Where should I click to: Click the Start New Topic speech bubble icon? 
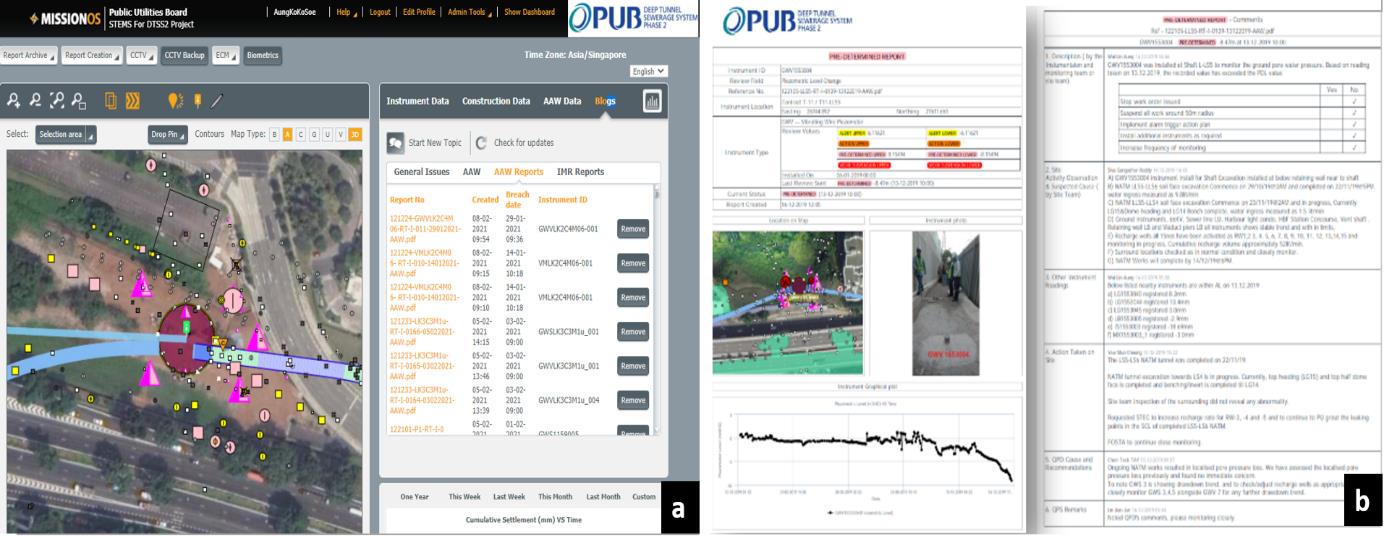point(395,142)
